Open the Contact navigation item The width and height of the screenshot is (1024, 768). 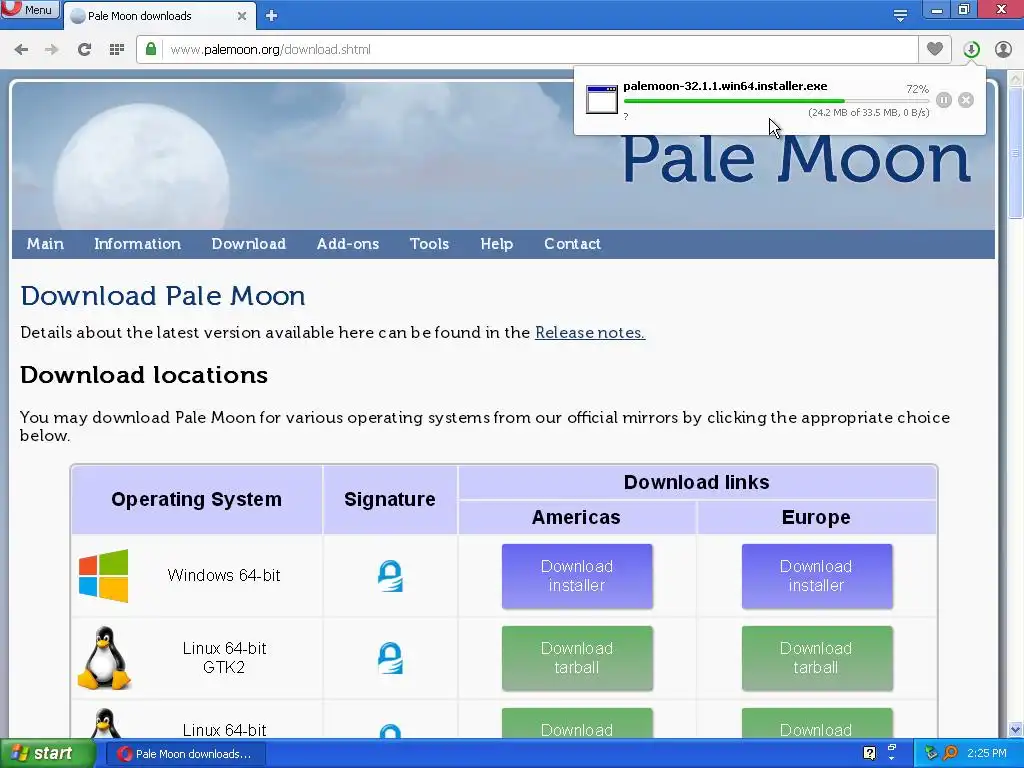click(x=572, y=244)
